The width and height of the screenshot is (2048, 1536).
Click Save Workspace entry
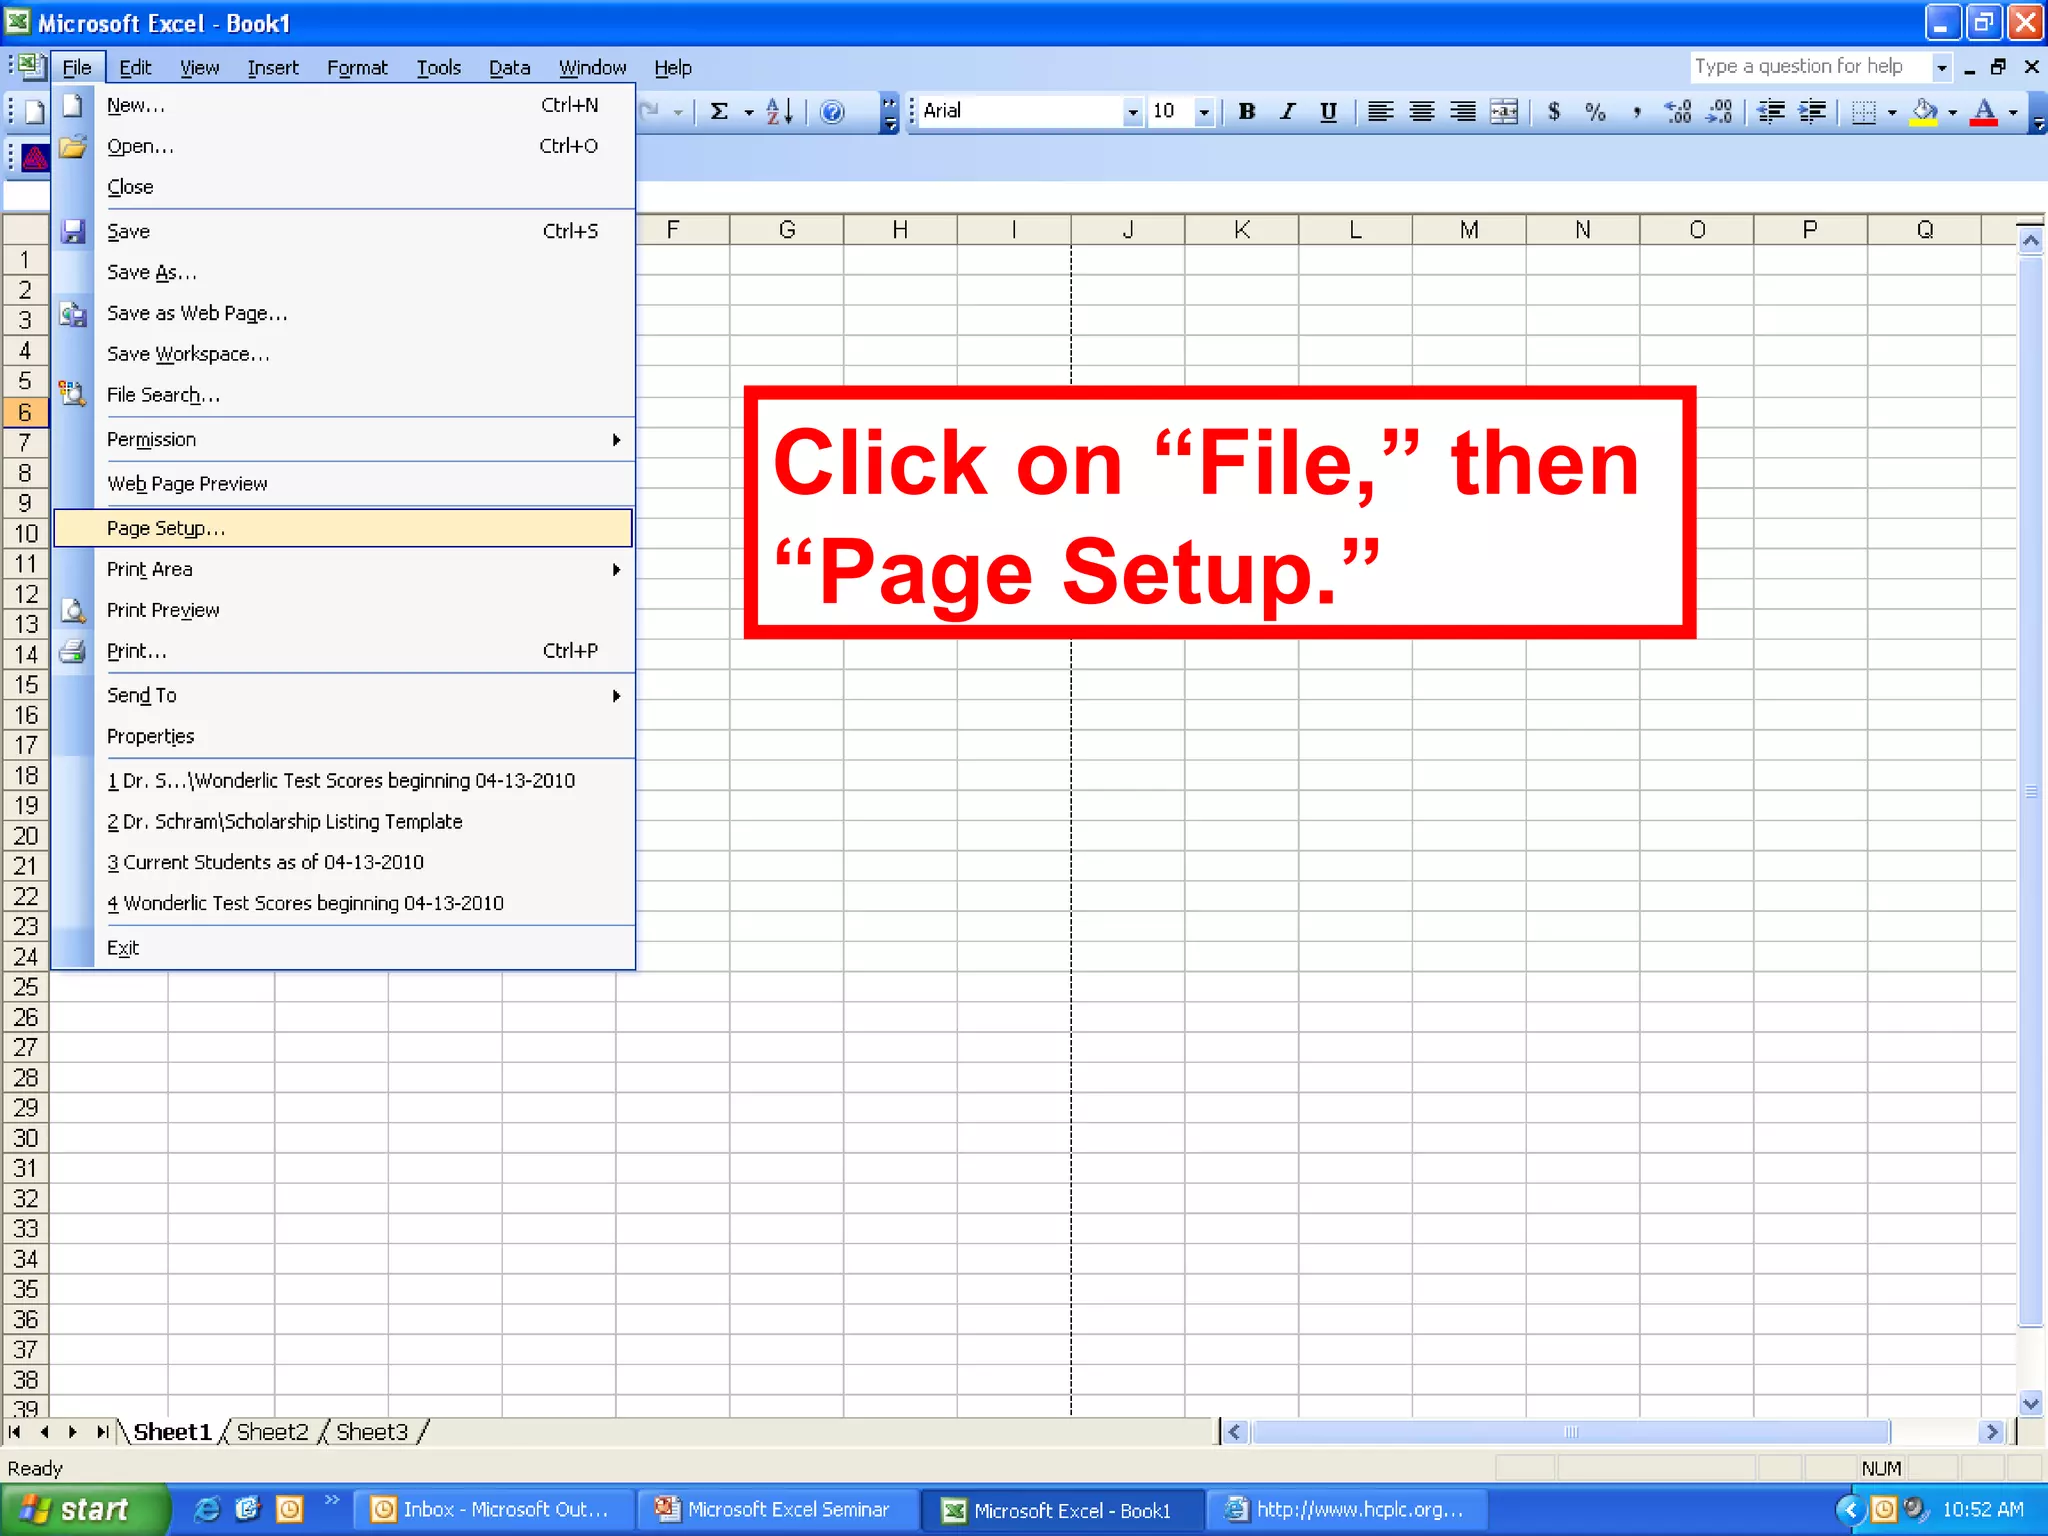pos(343,354)
